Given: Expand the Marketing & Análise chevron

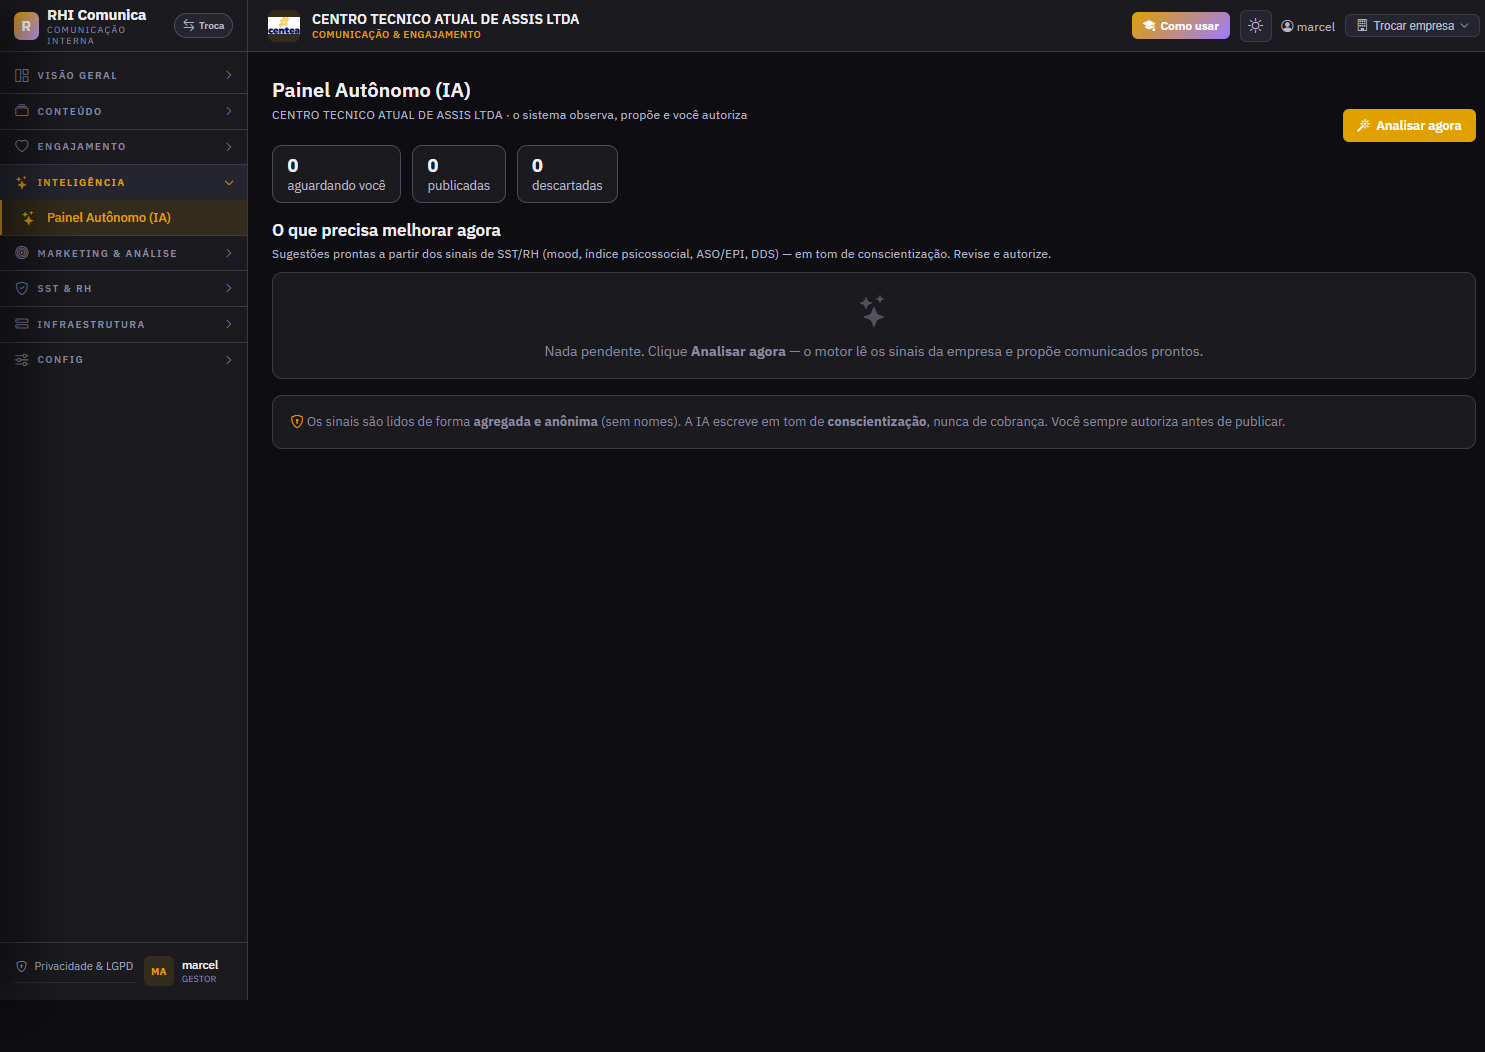Looking at the screenshot, I should tap(229, 253).
